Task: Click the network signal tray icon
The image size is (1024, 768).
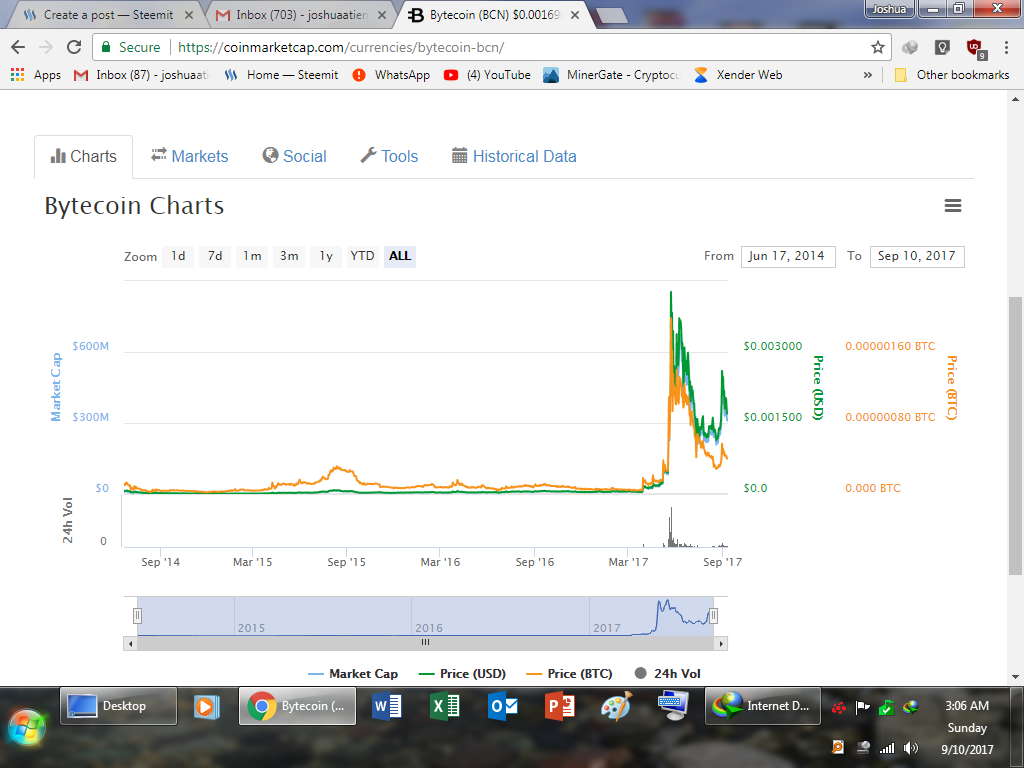Action: point(887,748)
